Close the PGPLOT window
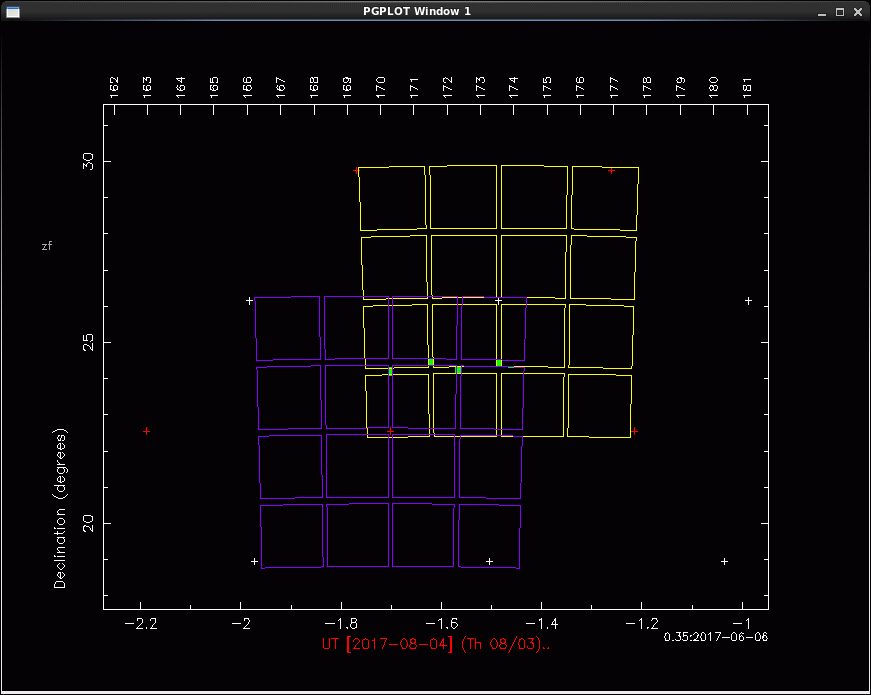The height and width of the screenshot is (695, 871). click(x=858, y=12)
